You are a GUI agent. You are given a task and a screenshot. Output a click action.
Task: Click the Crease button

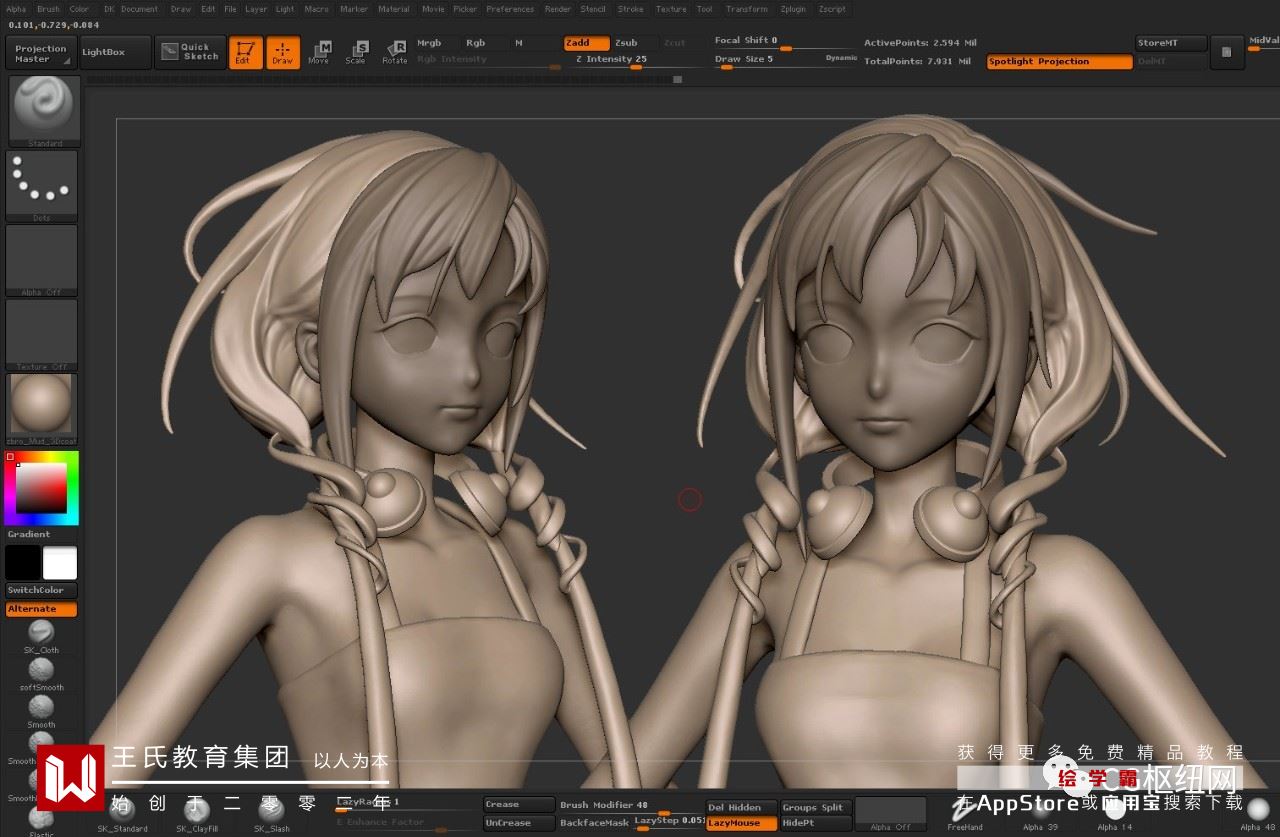[519, 805]
